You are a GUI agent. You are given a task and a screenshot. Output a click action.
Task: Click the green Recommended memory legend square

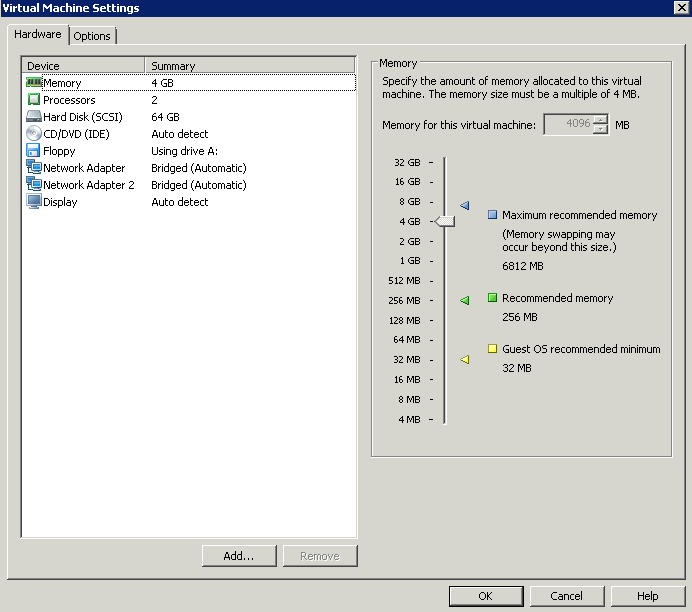[x=493, y=298]
